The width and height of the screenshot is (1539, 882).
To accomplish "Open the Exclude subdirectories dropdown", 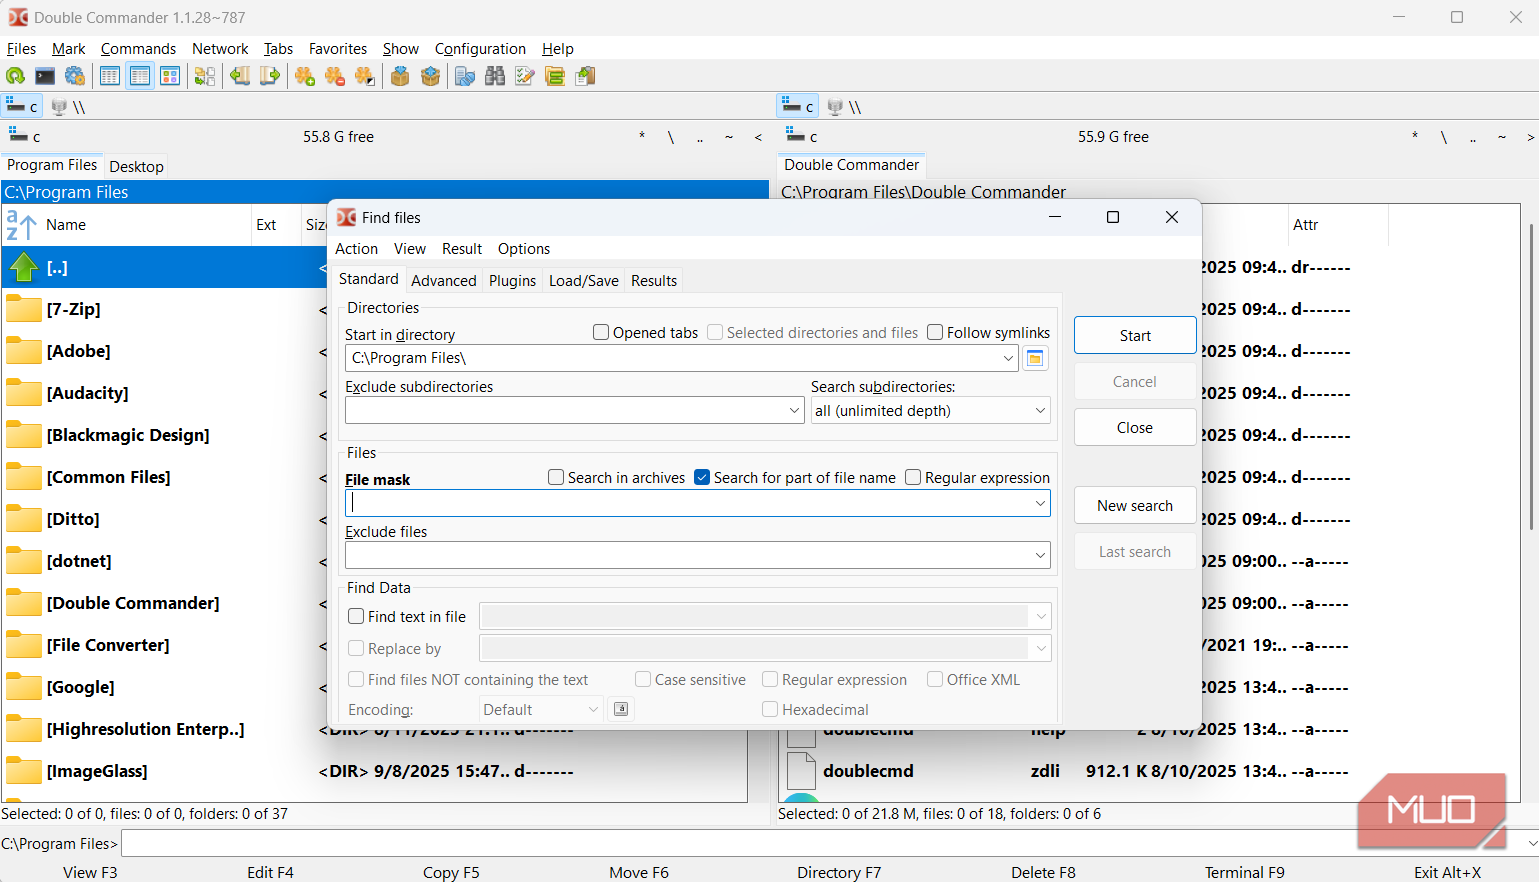I will click(x=794, y=410).
